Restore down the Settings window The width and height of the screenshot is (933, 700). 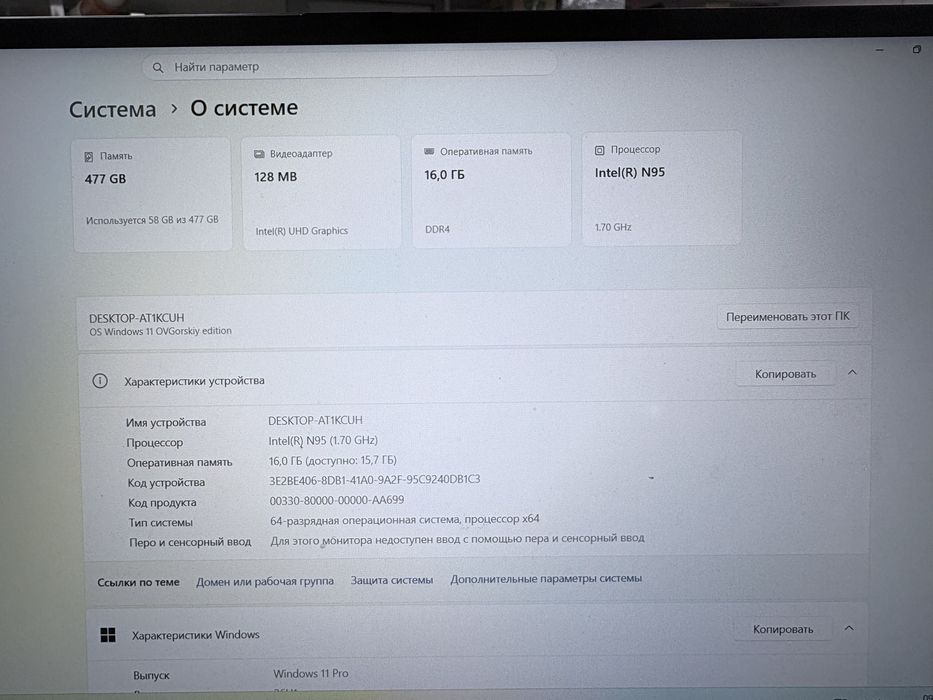coord(917,49)
